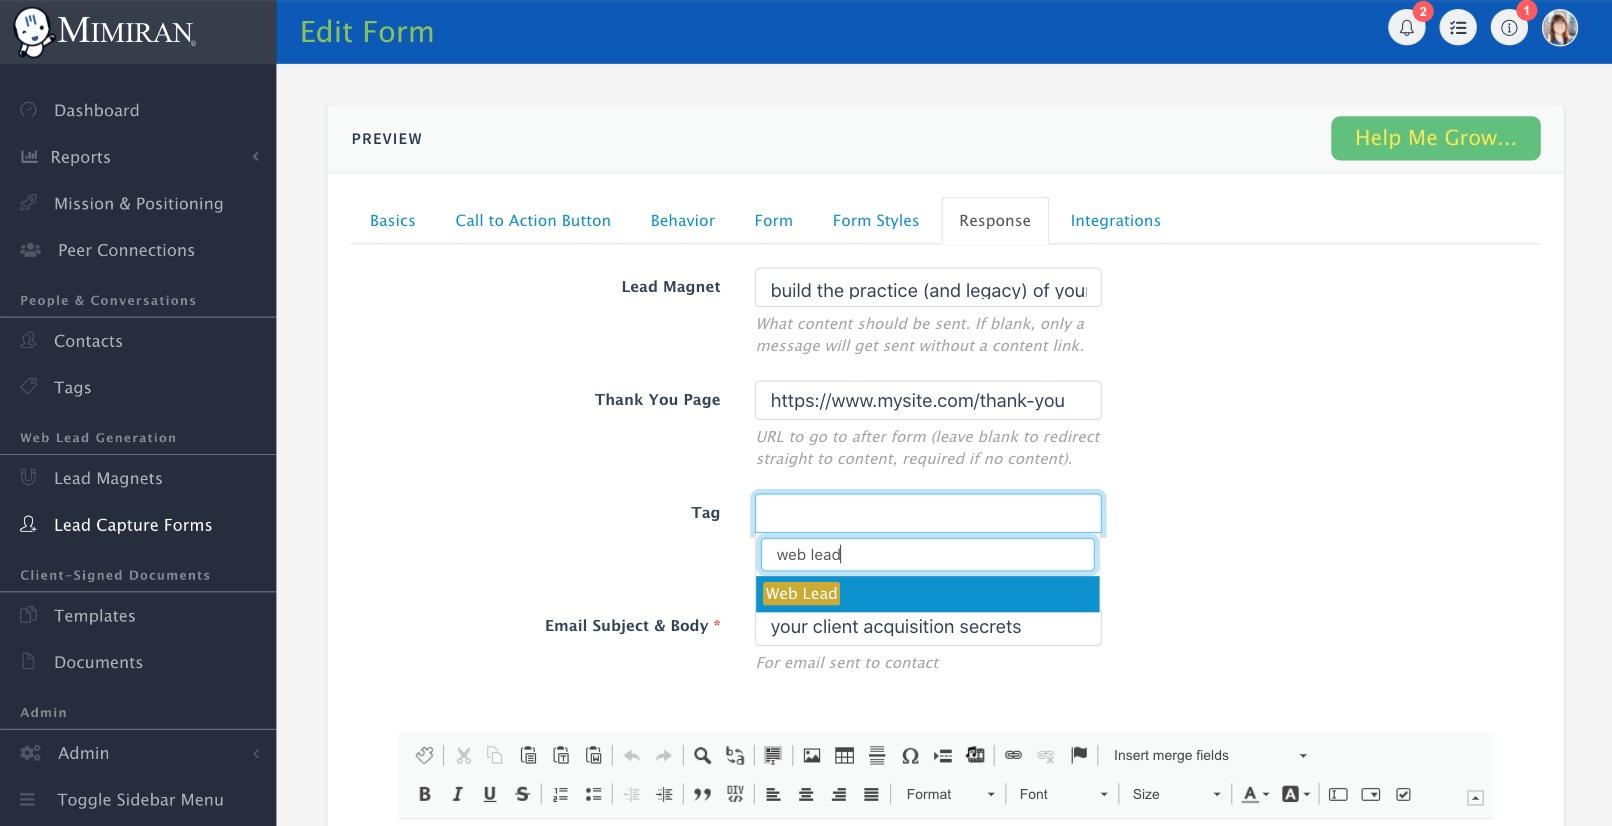Insert a numbered list

[561, 794]
